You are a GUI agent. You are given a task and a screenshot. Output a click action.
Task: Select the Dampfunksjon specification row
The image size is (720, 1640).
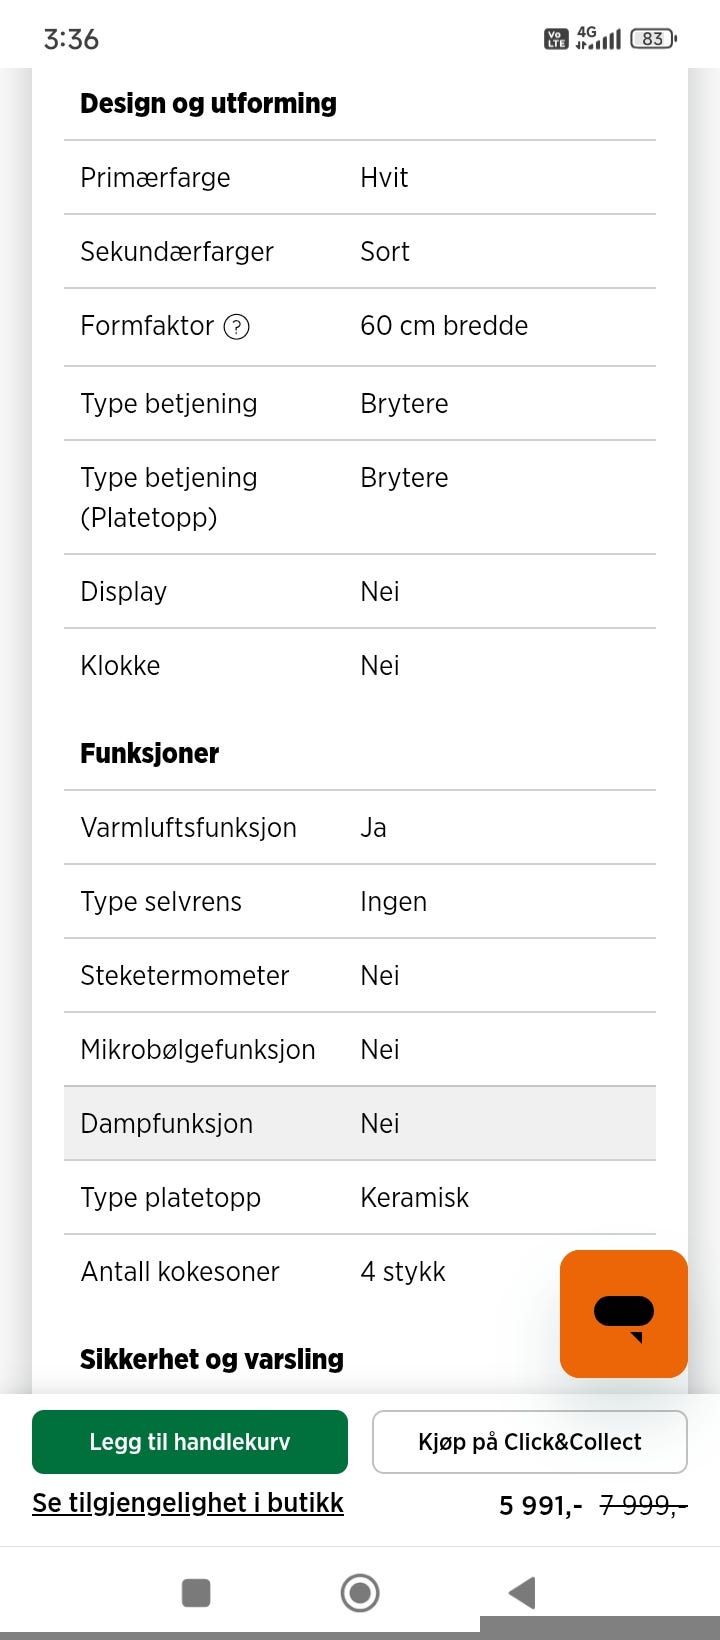360,1123
